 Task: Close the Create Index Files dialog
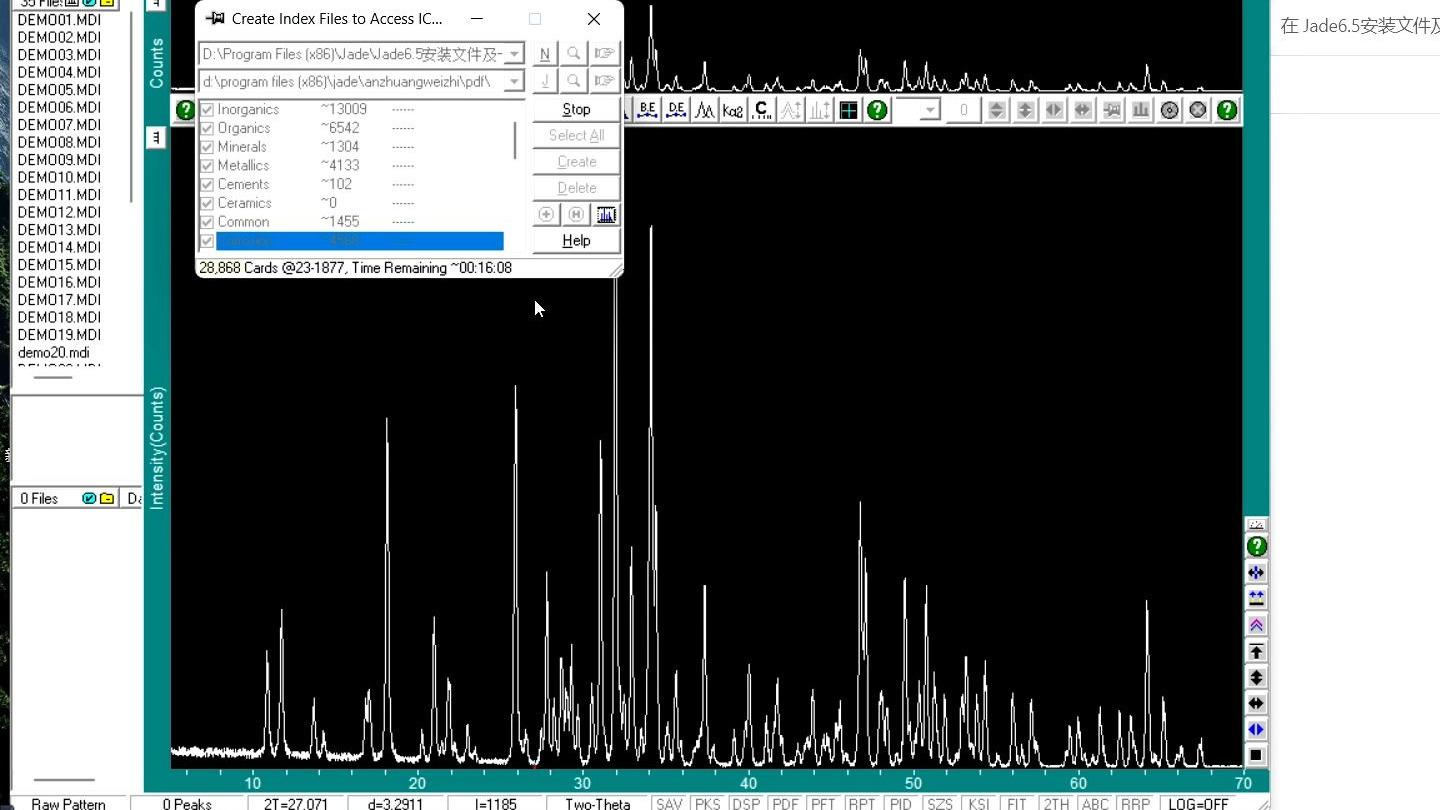pos(594,19)
